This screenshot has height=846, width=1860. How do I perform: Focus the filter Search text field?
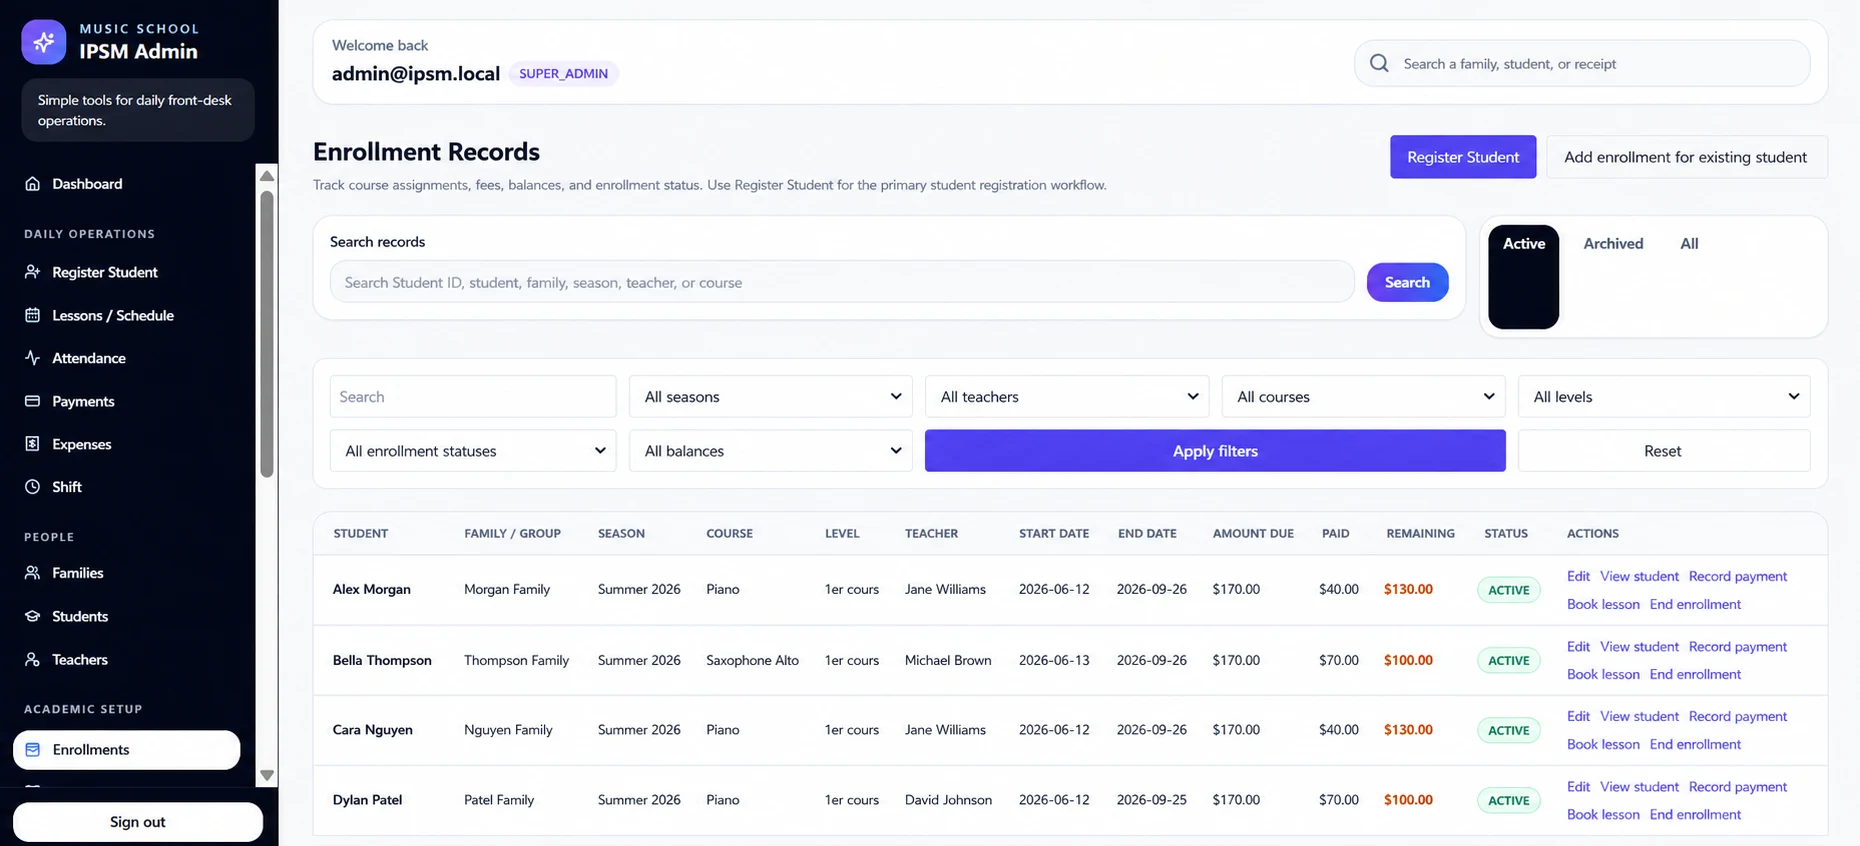click(473, 397)
